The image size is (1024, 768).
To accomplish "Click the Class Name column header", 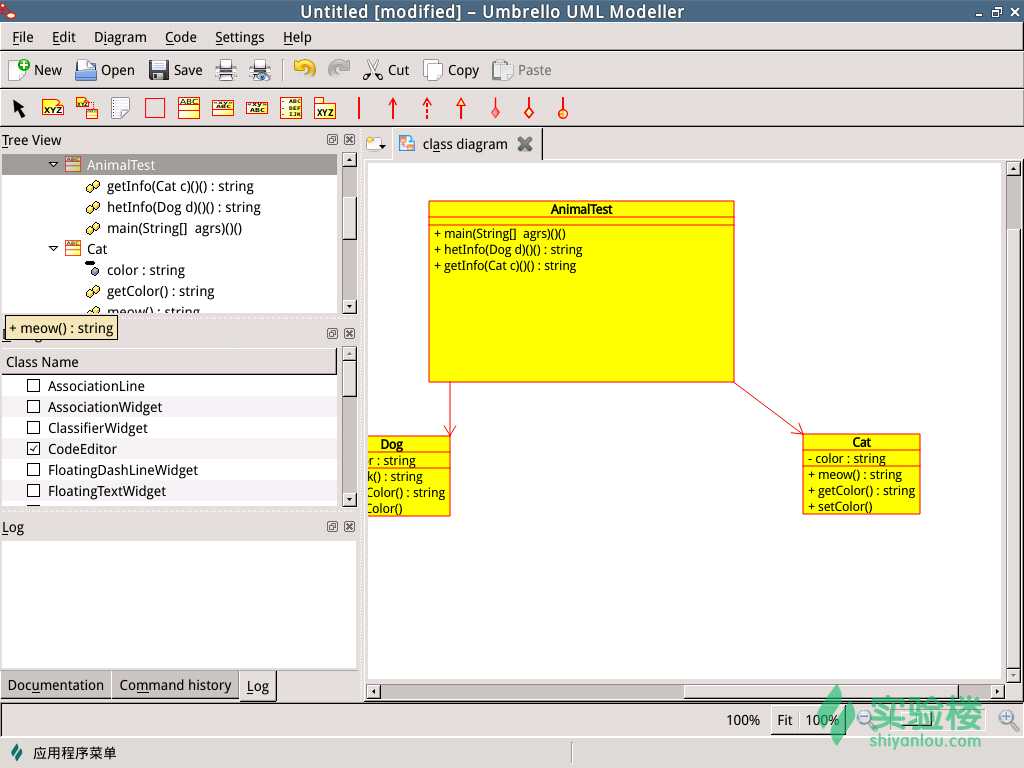I will 169,362.
